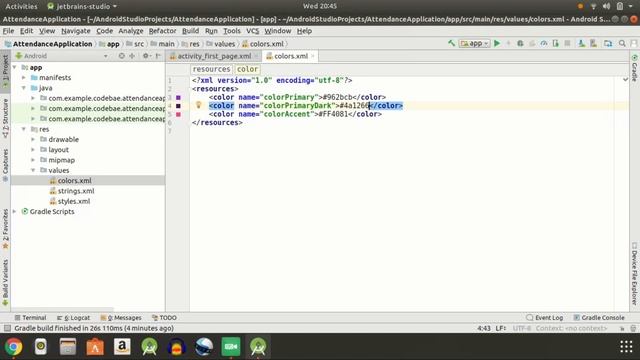This screenshot has height=360, width=640.
Task: Open the Gradle Console button
Action: 599,318
